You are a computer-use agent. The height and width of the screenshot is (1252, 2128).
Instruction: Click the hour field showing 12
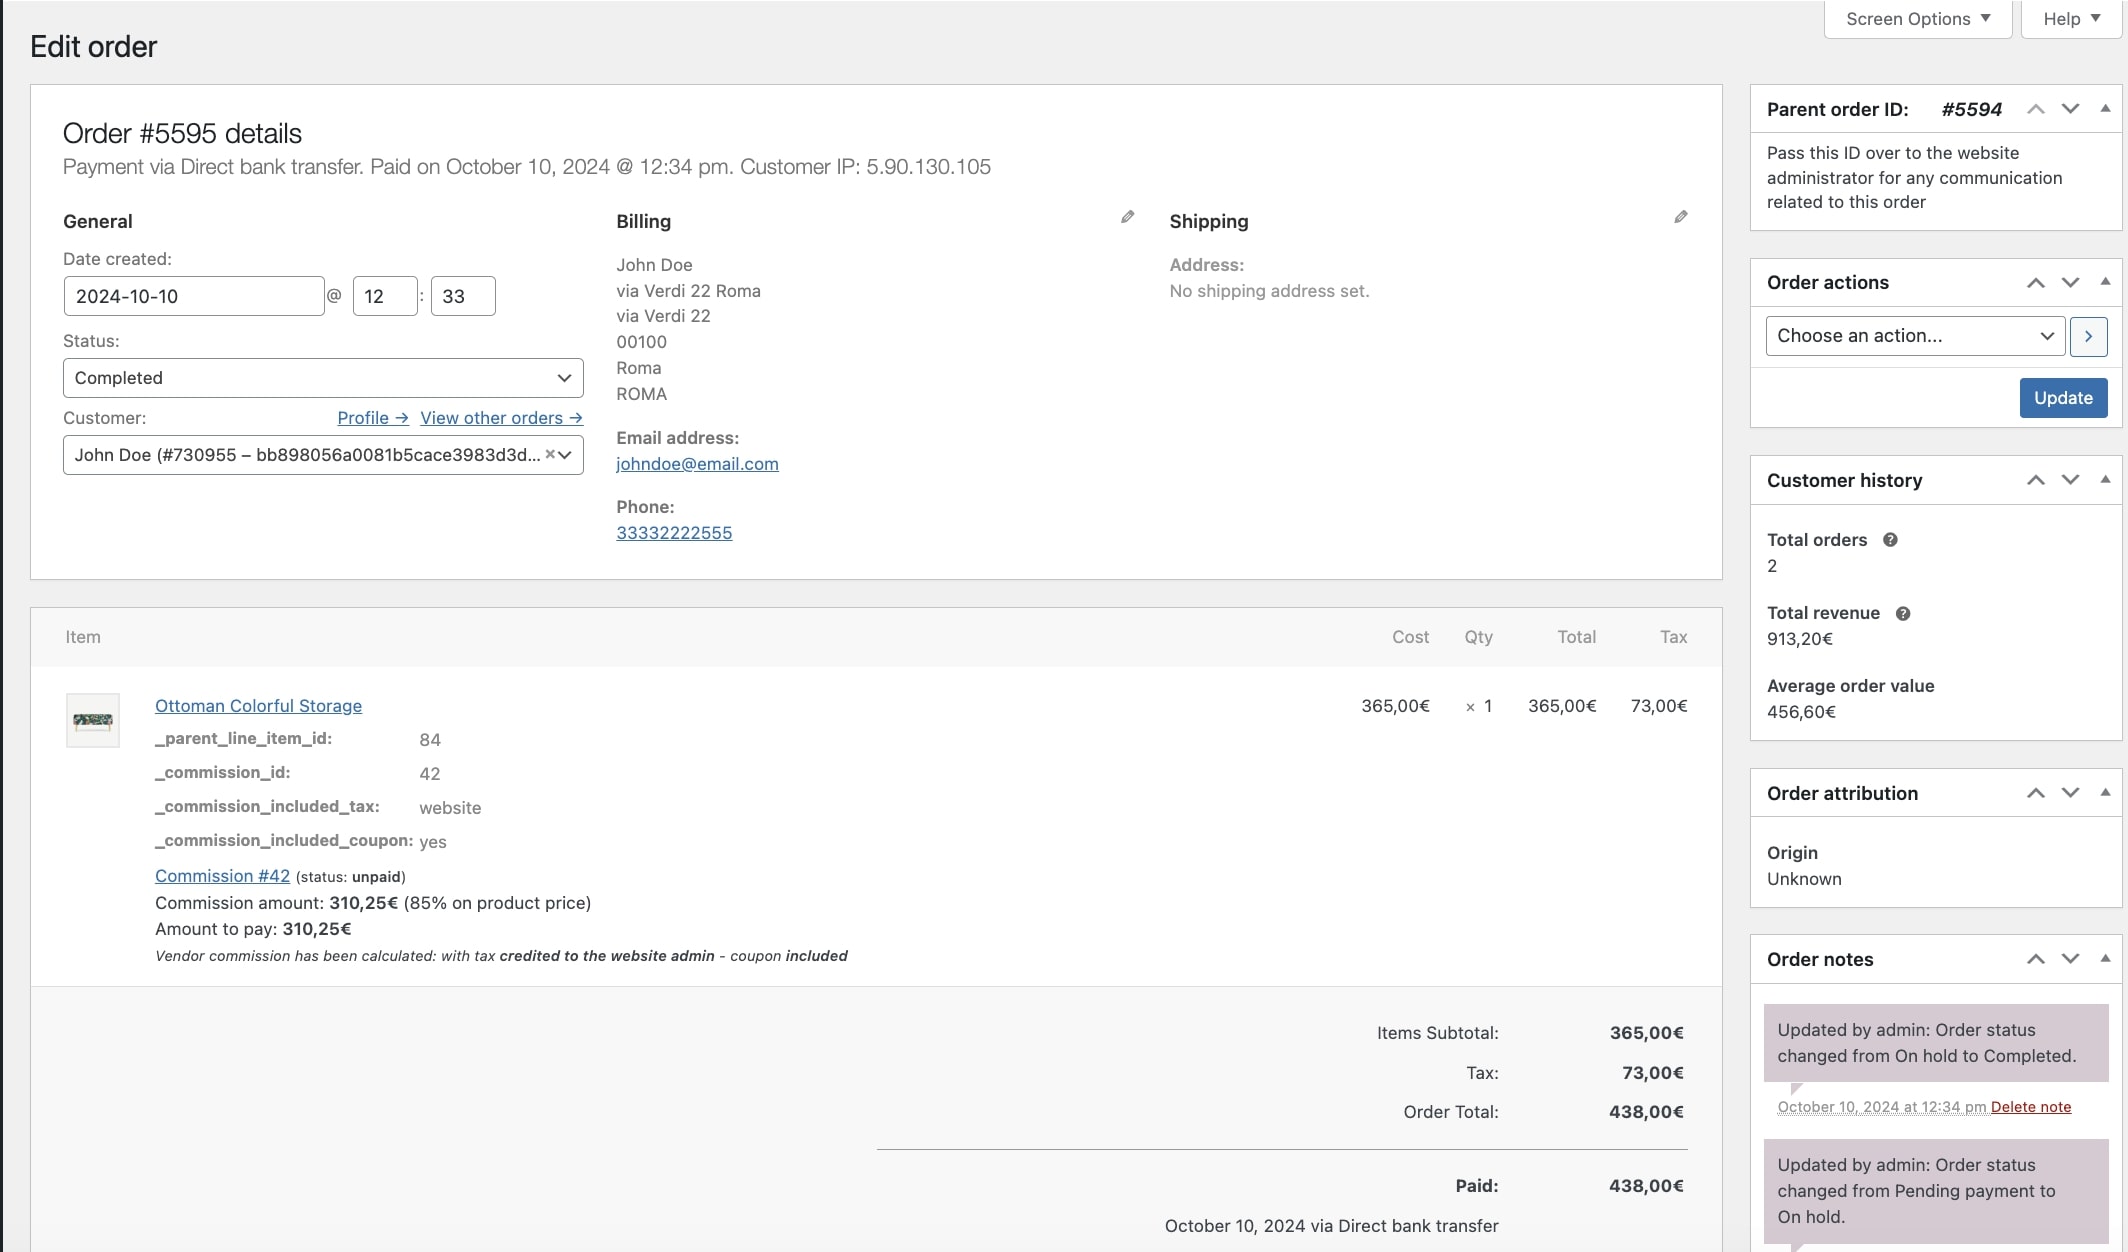(x=385, y=296)
